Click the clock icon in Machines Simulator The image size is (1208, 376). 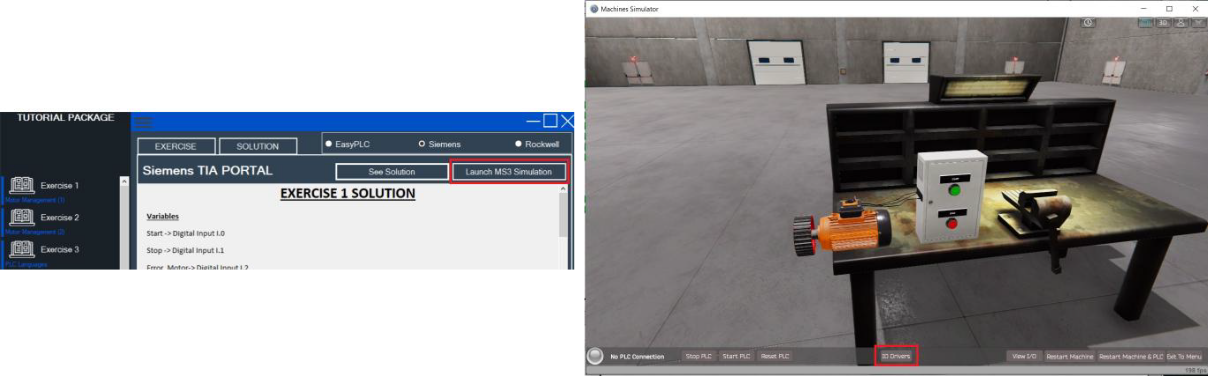click(1088, 22)
